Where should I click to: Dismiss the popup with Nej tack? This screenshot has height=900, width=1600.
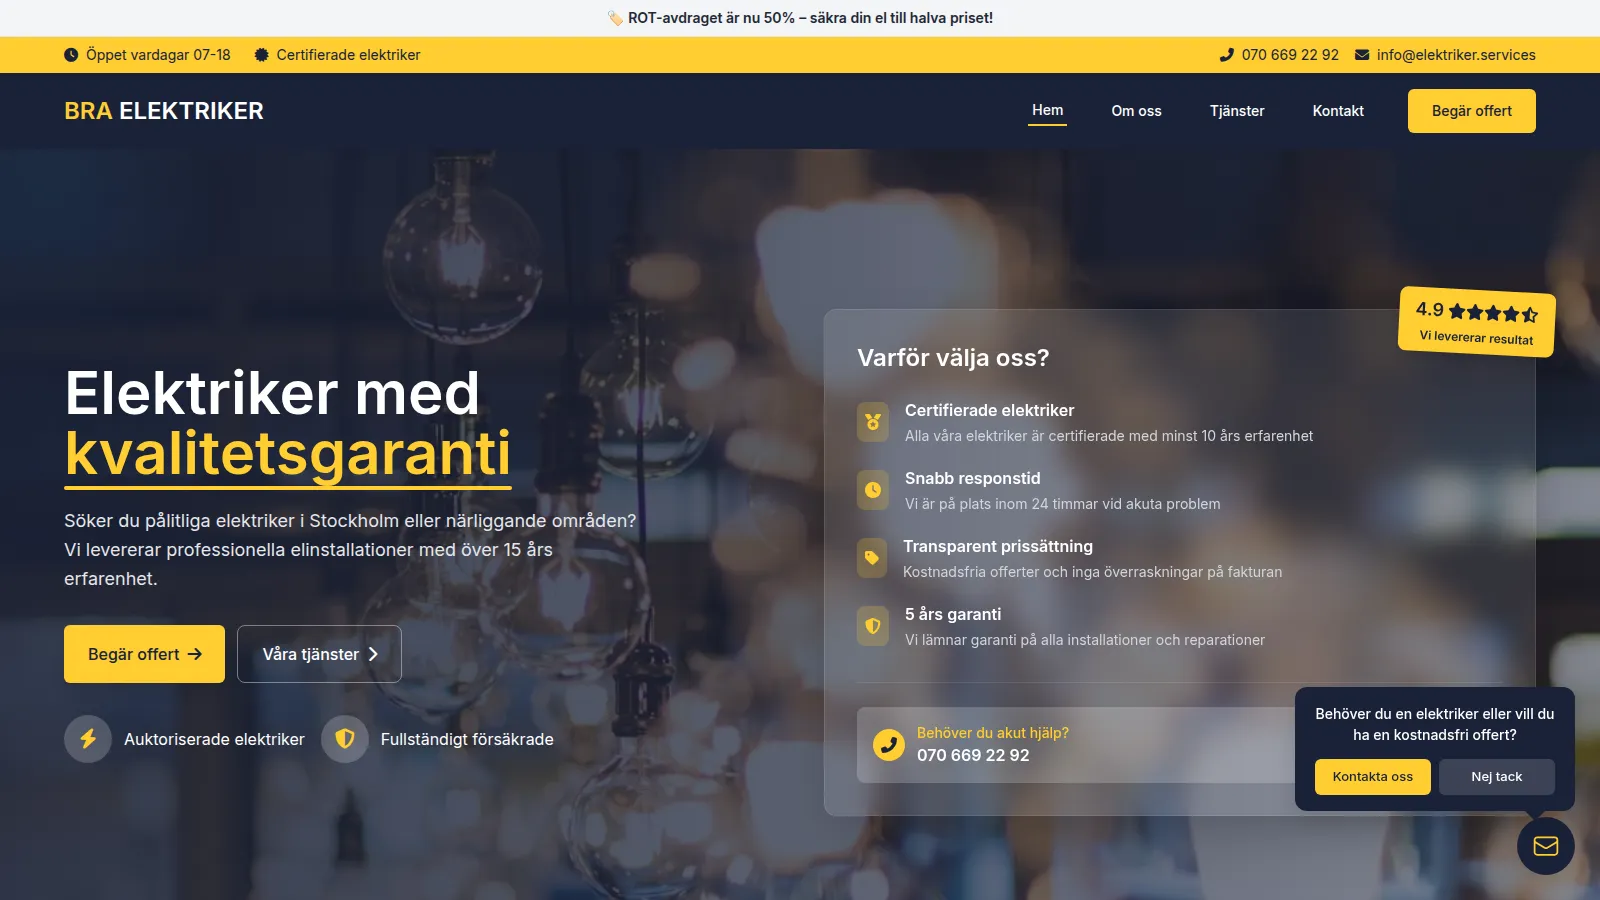(x=1496, y=777)
